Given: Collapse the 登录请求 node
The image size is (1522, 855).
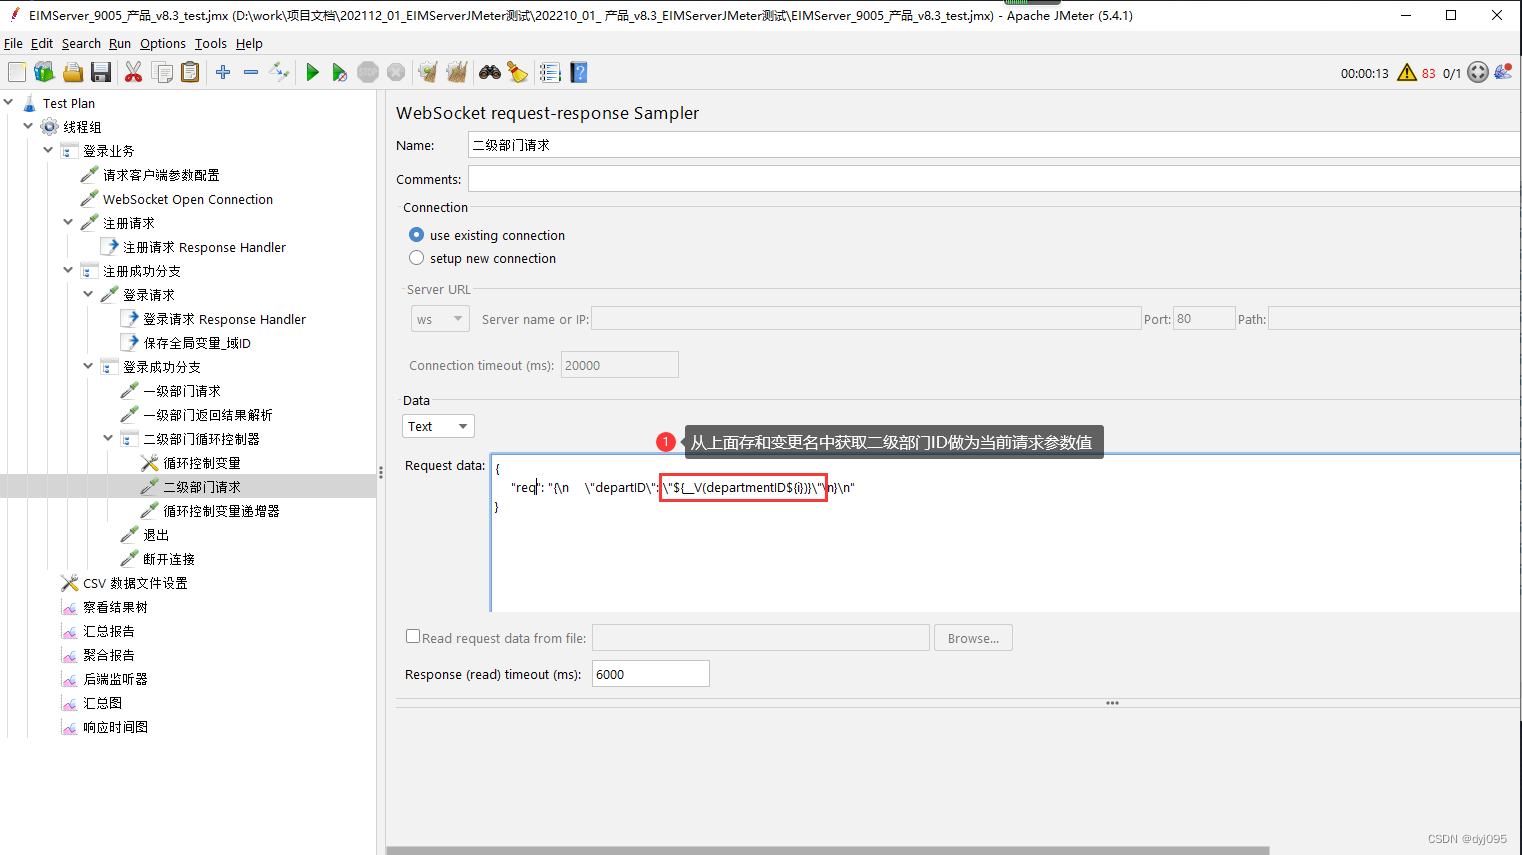Looking at the screenshot, I should tap(88, 294).
